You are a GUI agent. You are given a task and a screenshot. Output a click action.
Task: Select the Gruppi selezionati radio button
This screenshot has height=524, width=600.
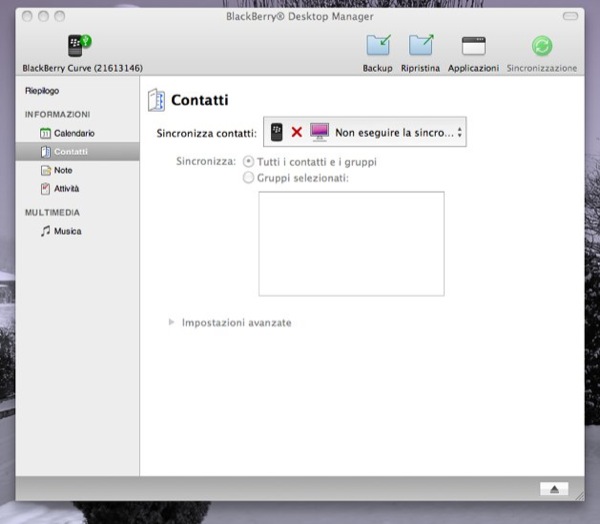(x=248, y=178)
